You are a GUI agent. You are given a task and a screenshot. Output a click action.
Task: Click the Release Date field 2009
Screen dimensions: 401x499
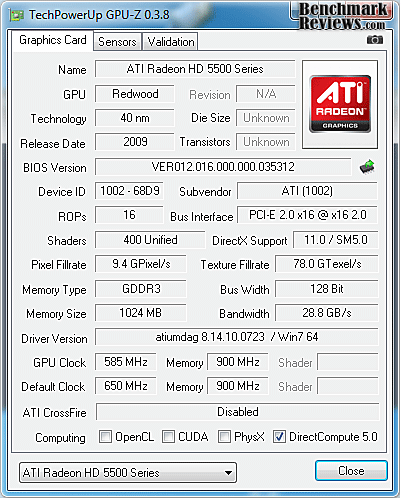(135, 142)
